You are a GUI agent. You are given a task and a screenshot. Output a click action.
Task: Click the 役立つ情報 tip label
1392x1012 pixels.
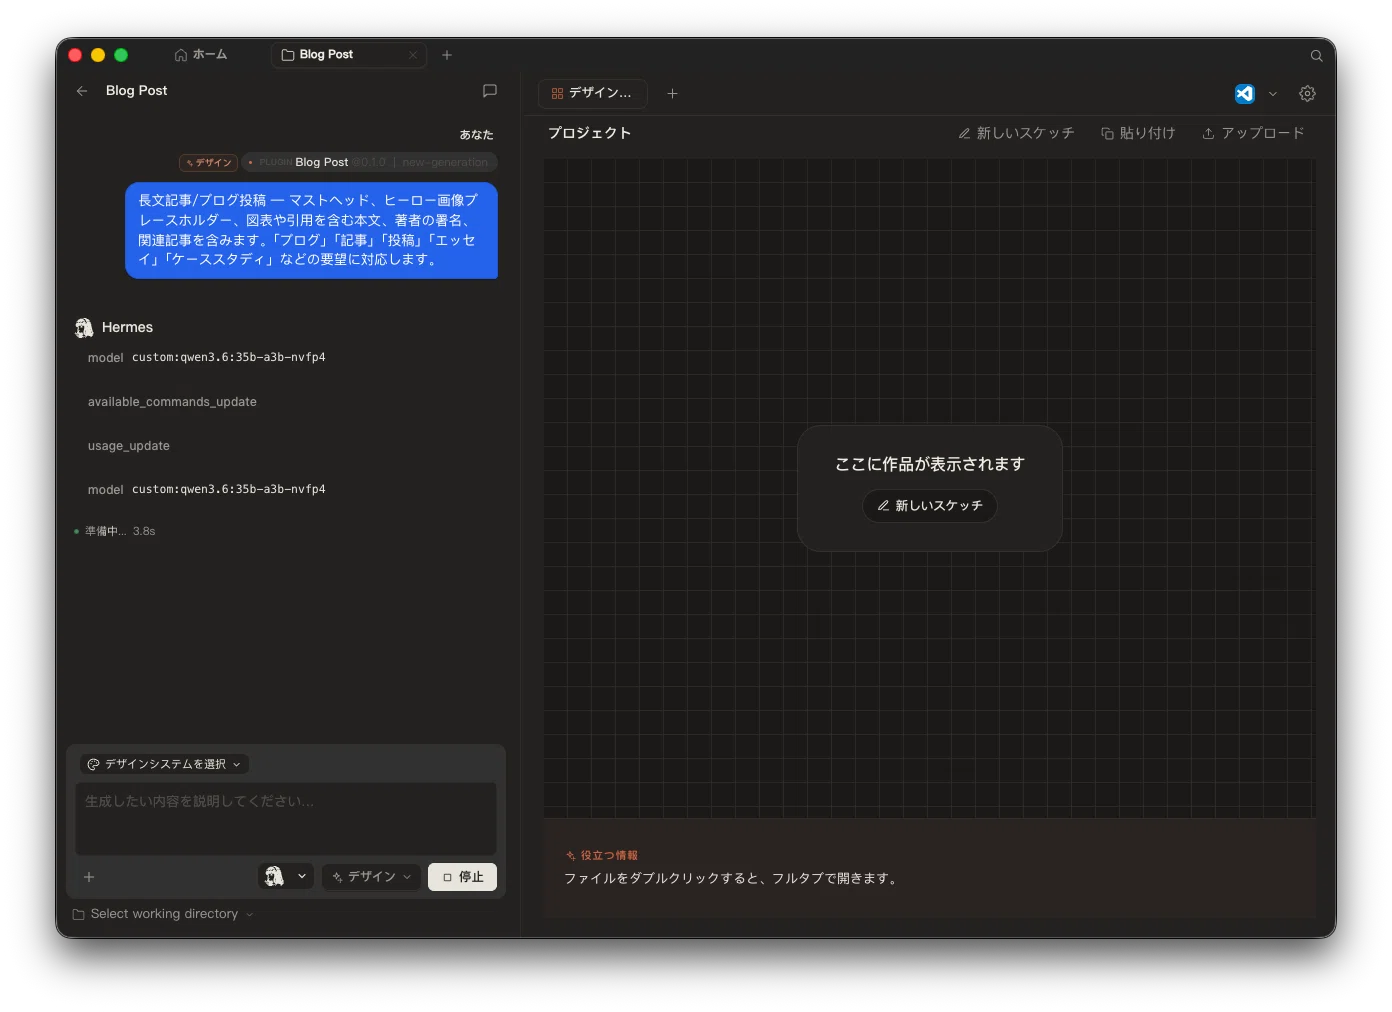pyautogui.click(x=602, y=856)
